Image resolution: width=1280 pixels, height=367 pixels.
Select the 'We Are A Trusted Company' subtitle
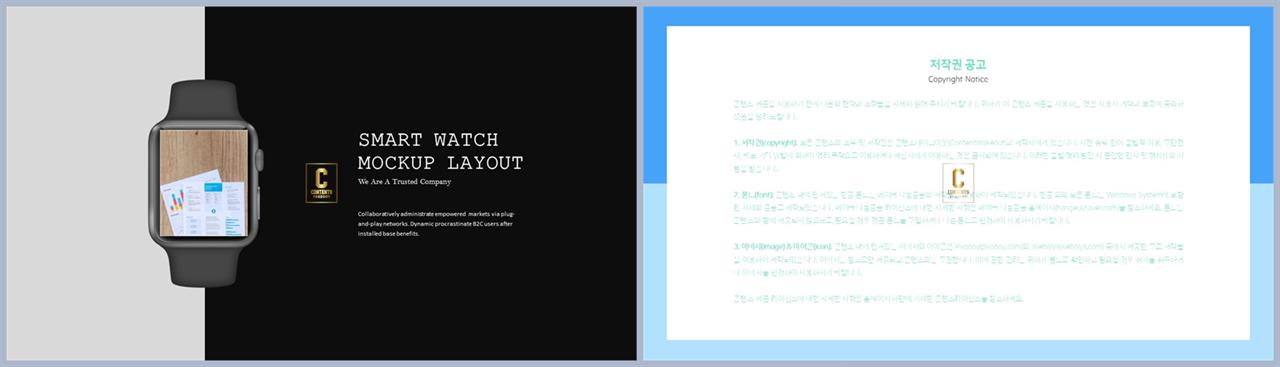pos(404,182)
